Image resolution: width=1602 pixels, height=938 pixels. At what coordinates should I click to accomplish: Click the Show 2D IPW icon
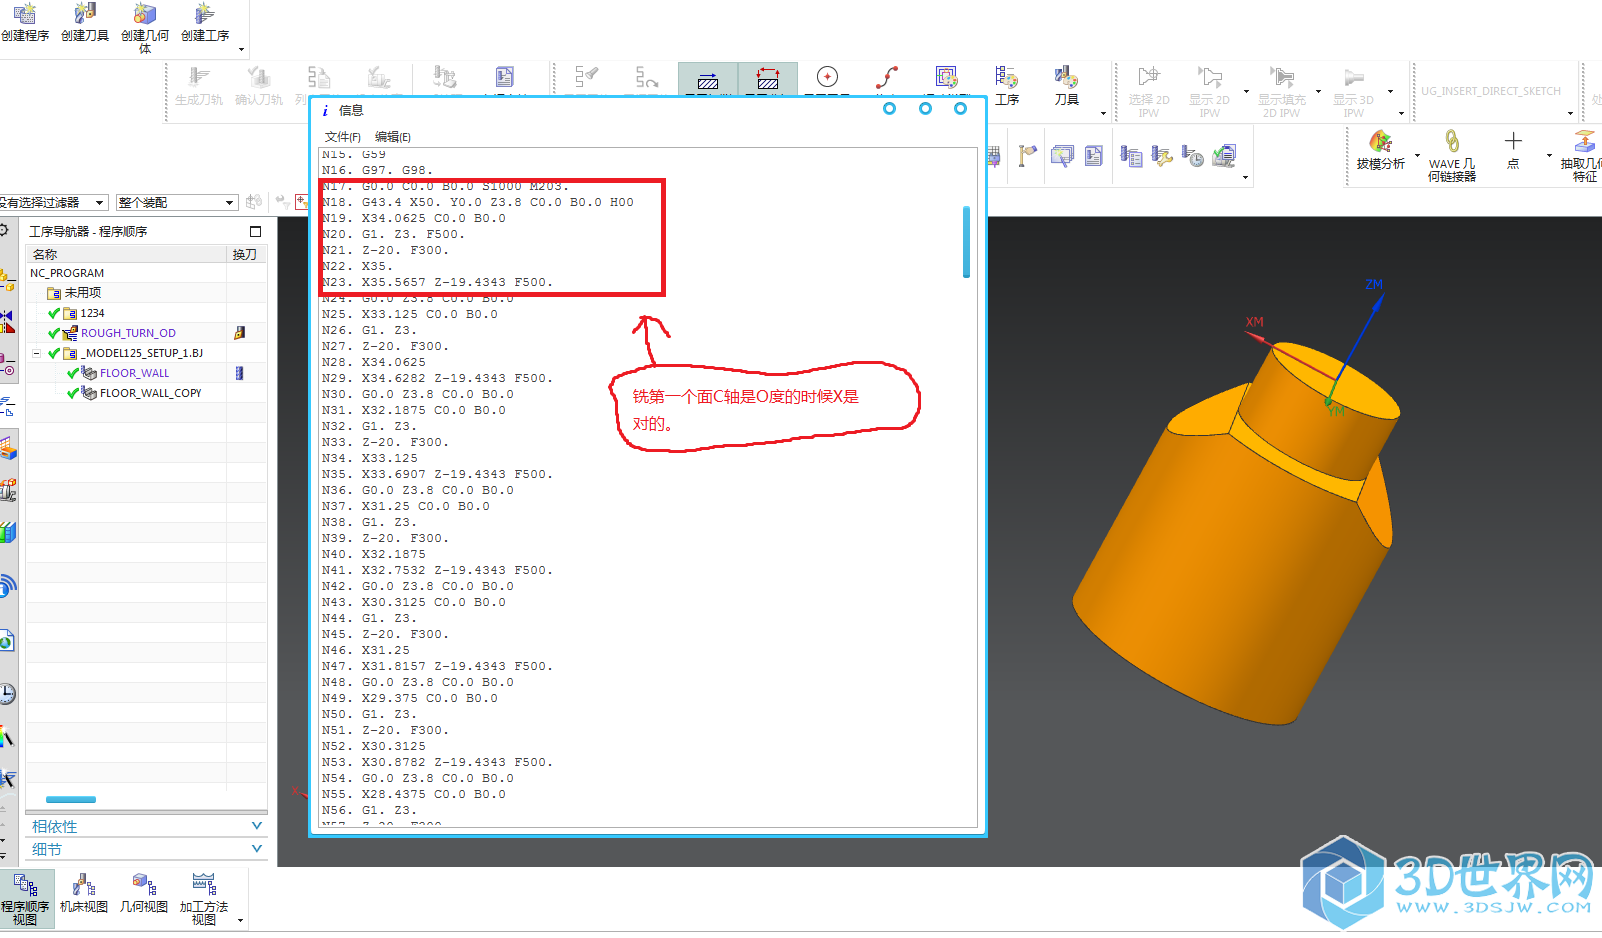click(1209, 77)
